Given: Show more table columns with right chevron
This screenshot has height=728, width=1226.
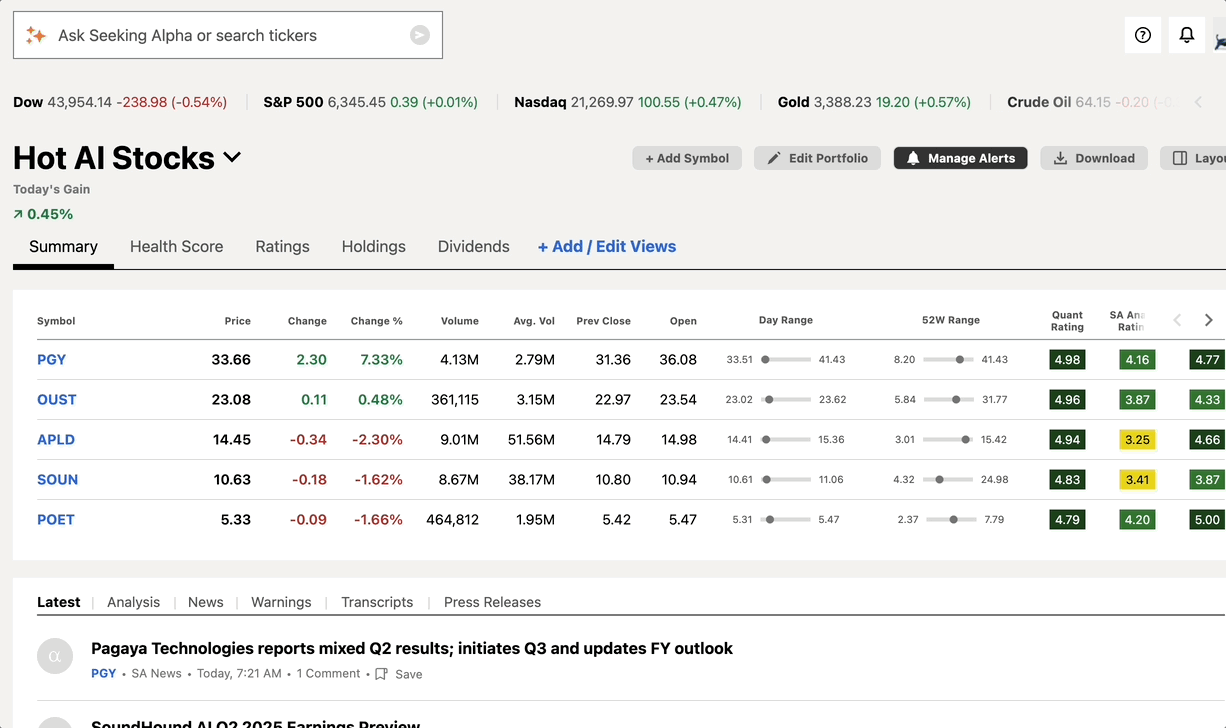Looking at the screenshot, I should 1208,320.
